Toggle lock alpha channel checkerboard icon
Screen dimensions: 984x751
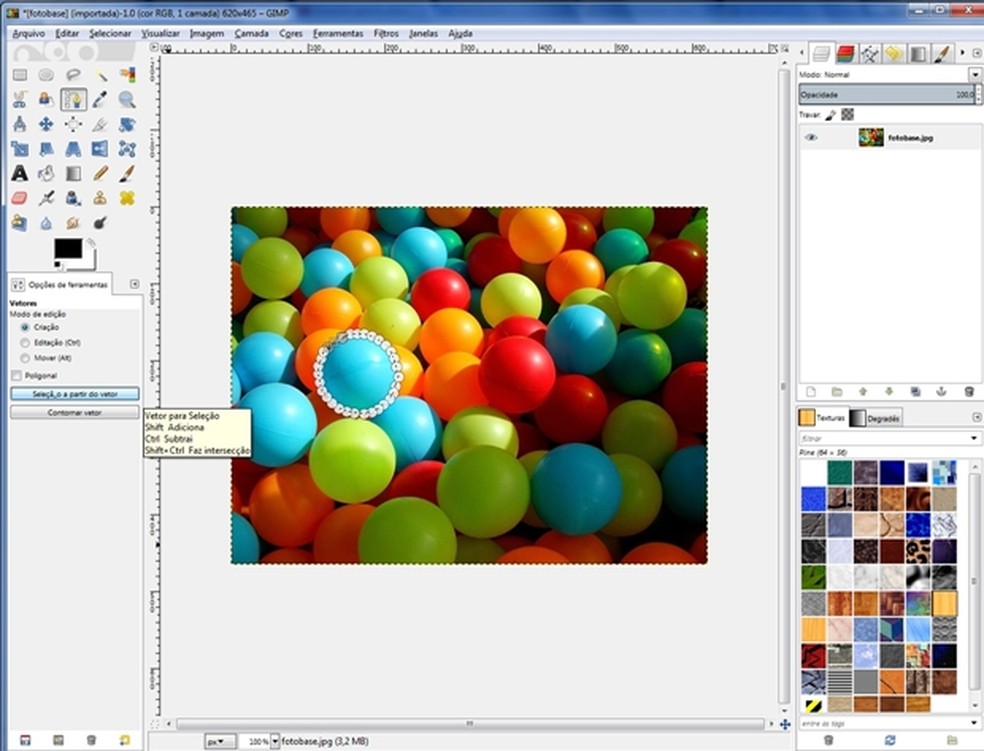pyautogui.click(x=848, y=114)
